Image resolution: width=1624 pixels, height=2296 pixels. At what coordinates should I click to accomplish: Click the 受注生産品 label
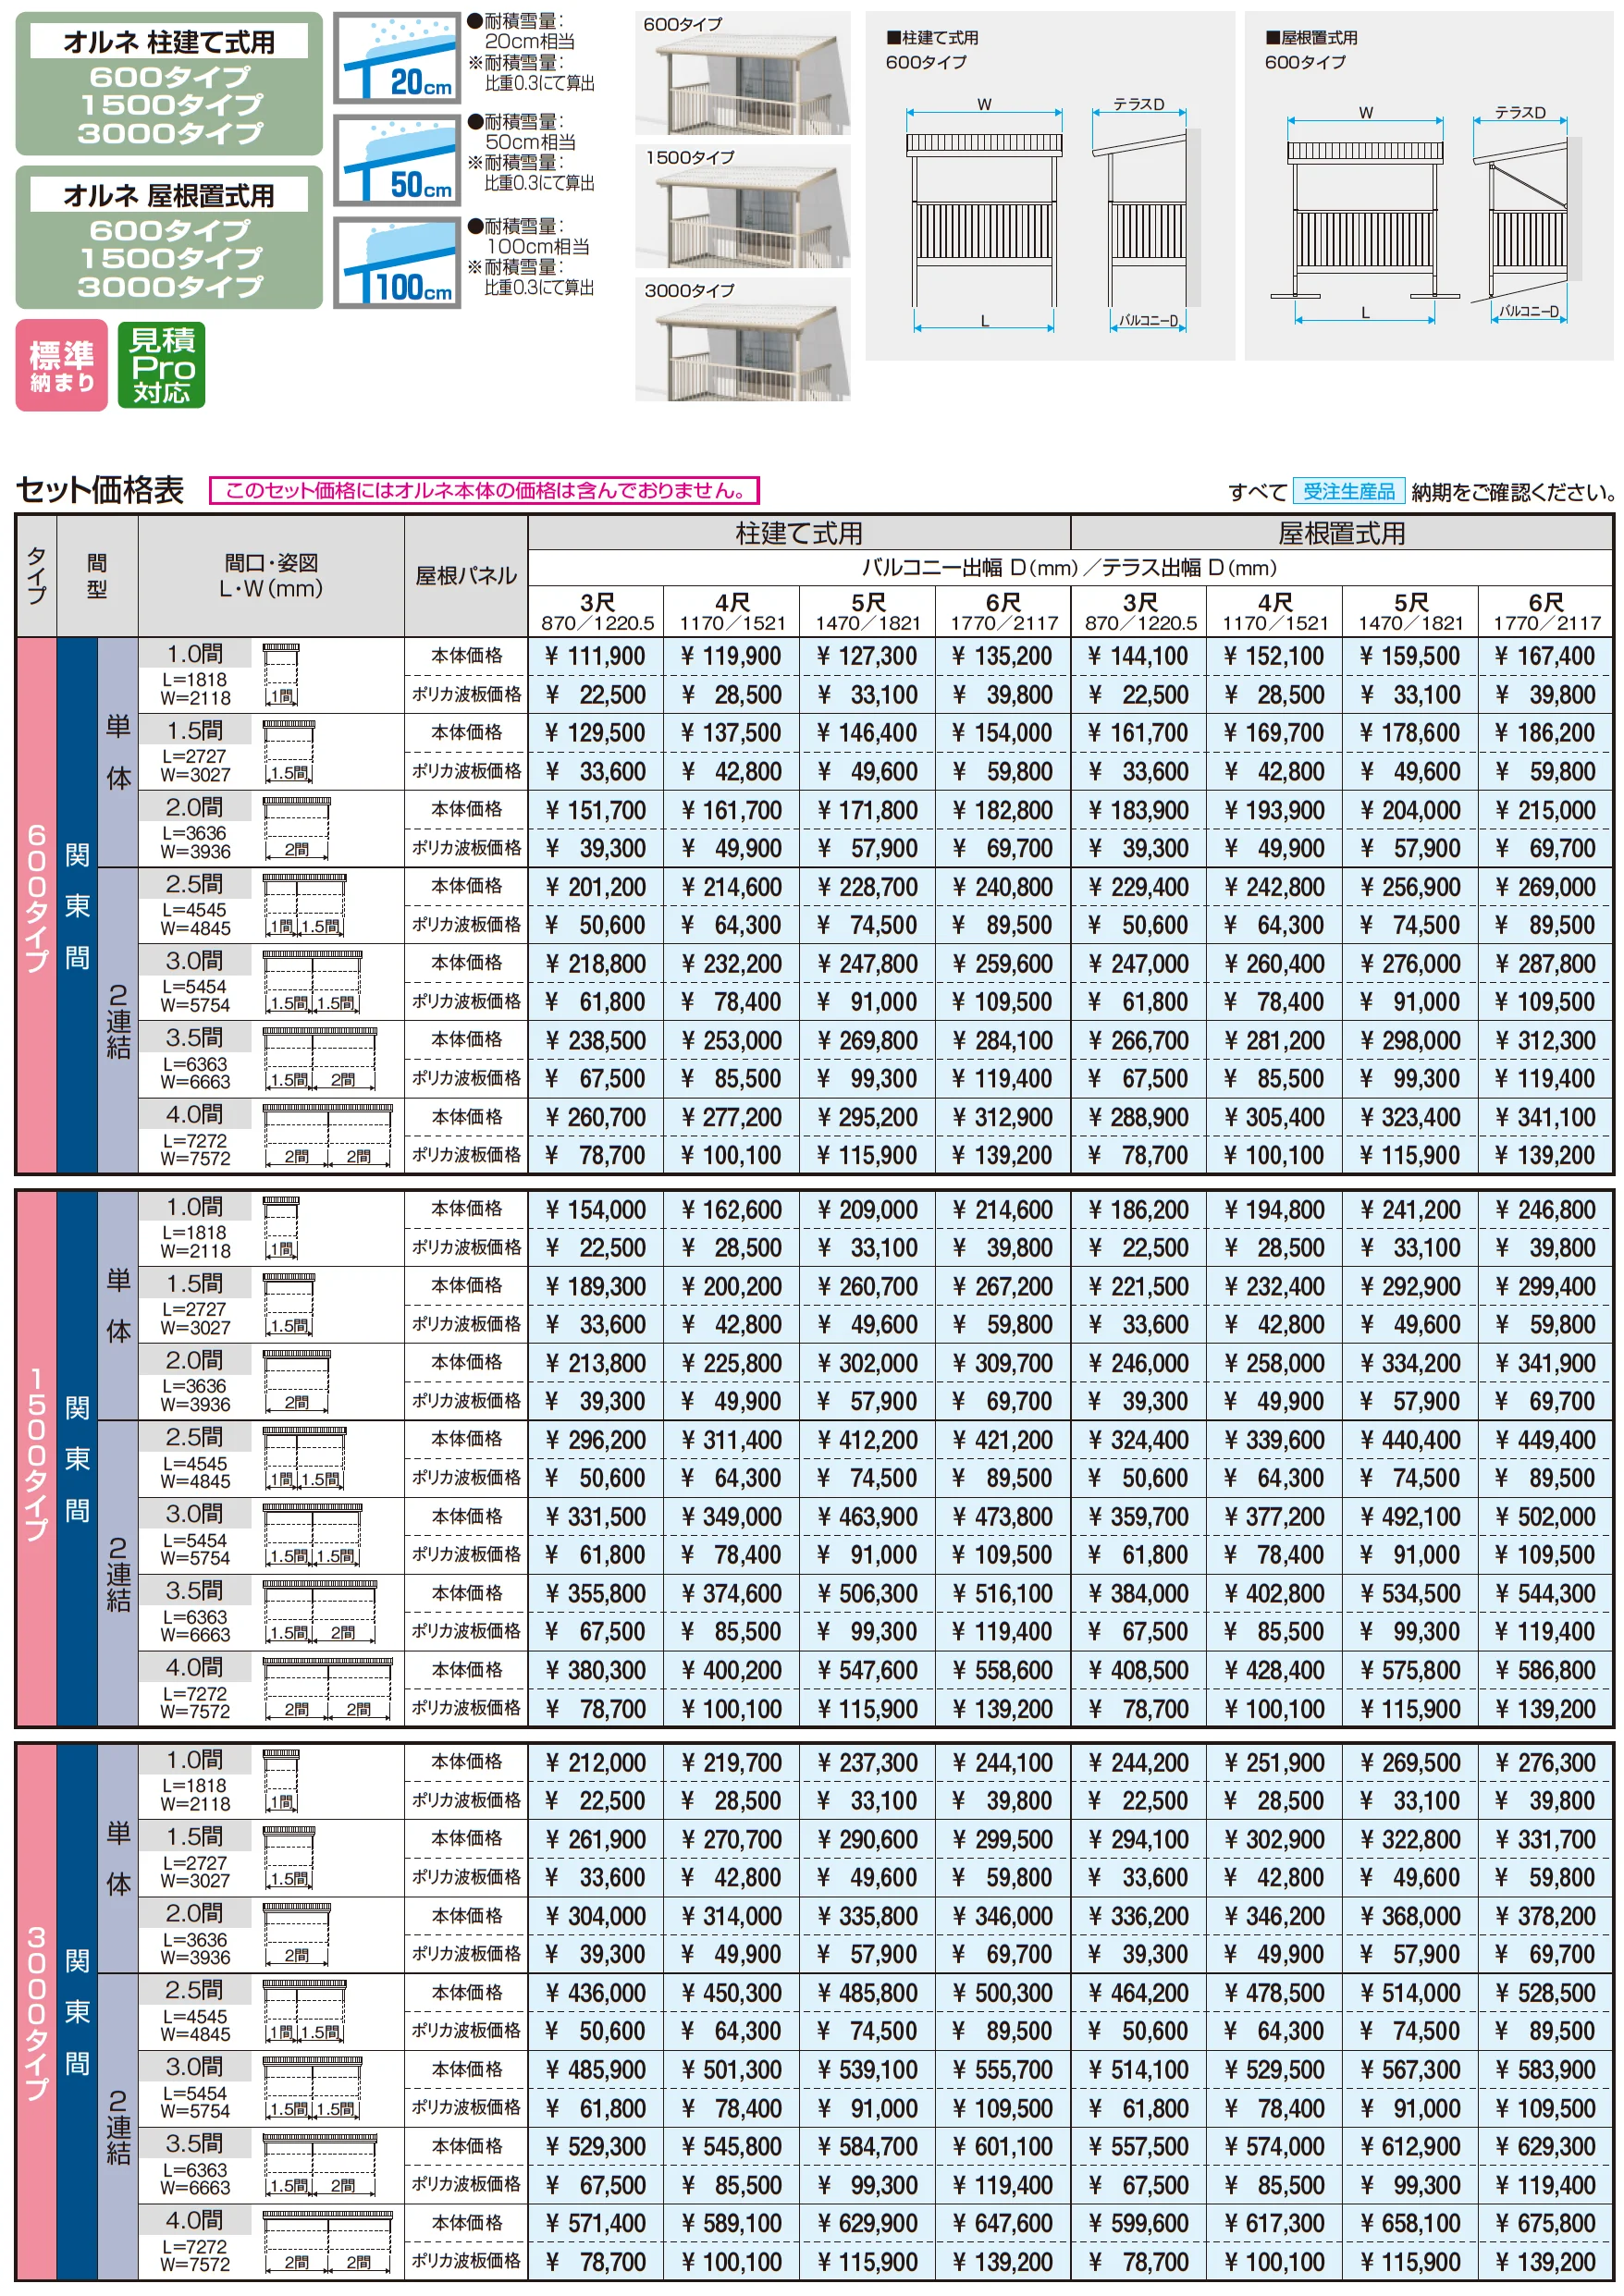(x=1349, y=491)
